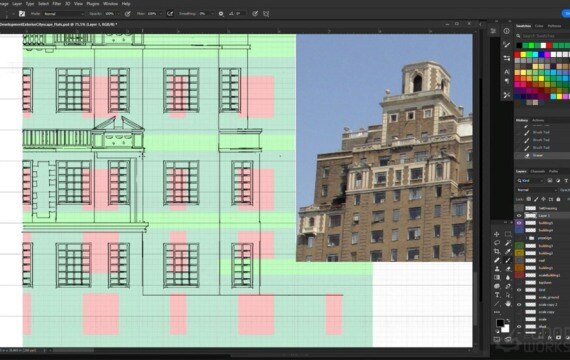Select the Blur tool droplet icon
This screenshot has height=360, width=570.
point(508,278)
